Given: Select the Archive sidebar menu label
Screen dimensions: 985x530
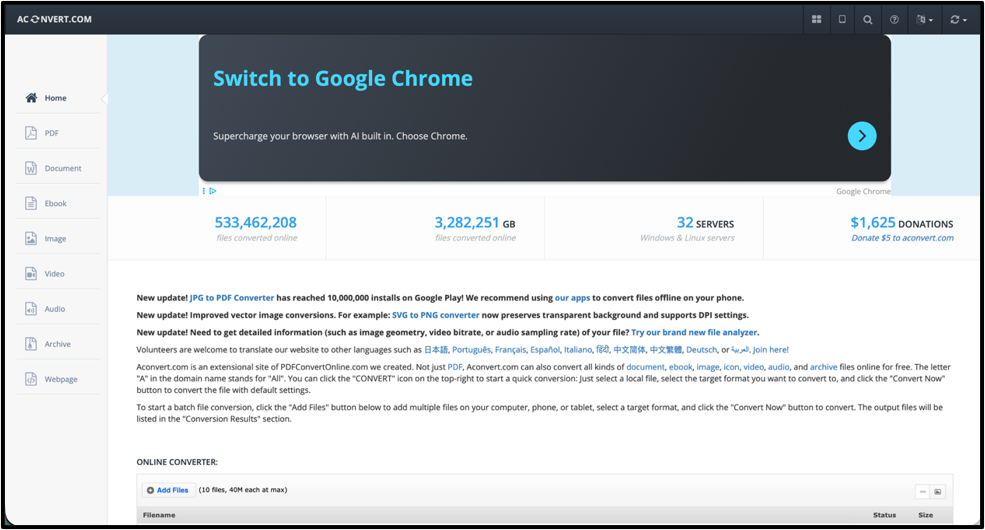Looking at the screenshot, I should coord(57,344).
